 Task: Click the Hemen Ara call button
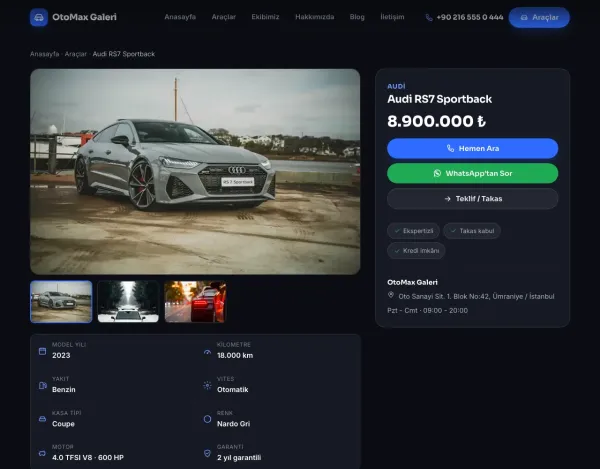point(473,148)
